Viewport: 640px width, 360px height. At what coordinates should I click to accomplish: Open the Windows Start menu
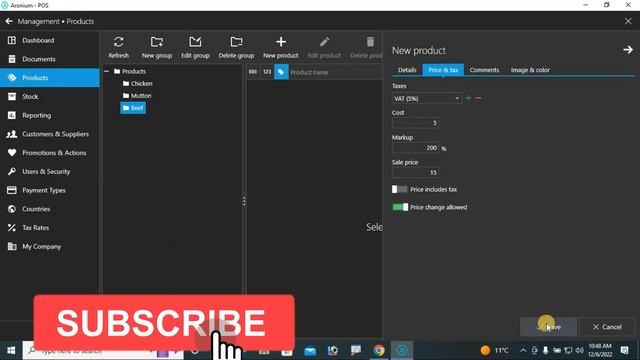11,350
